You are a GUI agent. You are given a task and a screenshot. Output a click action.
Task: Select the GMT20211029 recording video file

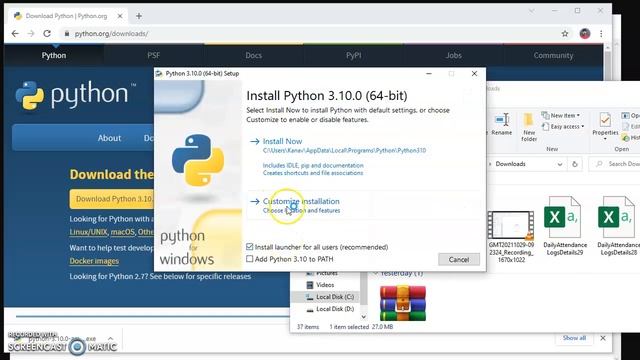pyautogui.click(x=511, y=236)
